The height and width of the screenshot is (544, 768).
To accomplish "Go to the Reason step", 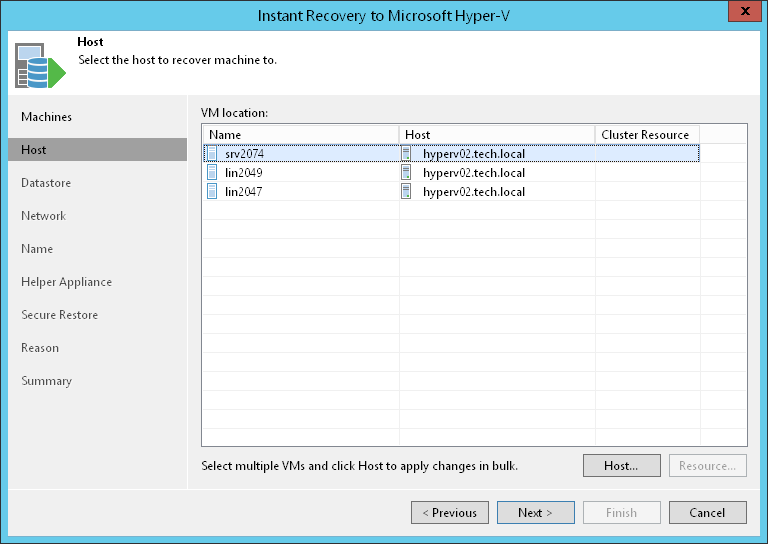I will (x=40, y=348).
